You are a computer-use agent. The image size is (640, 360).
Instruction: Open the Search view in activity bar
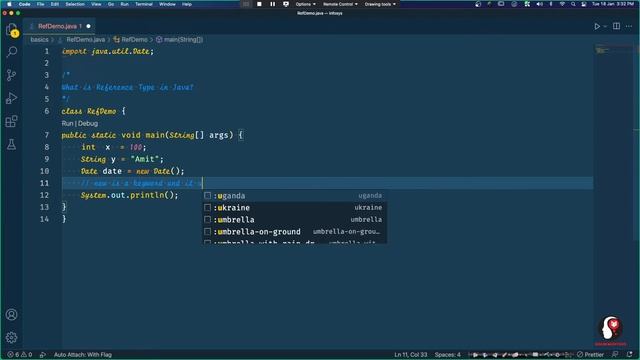pos(12,52)
